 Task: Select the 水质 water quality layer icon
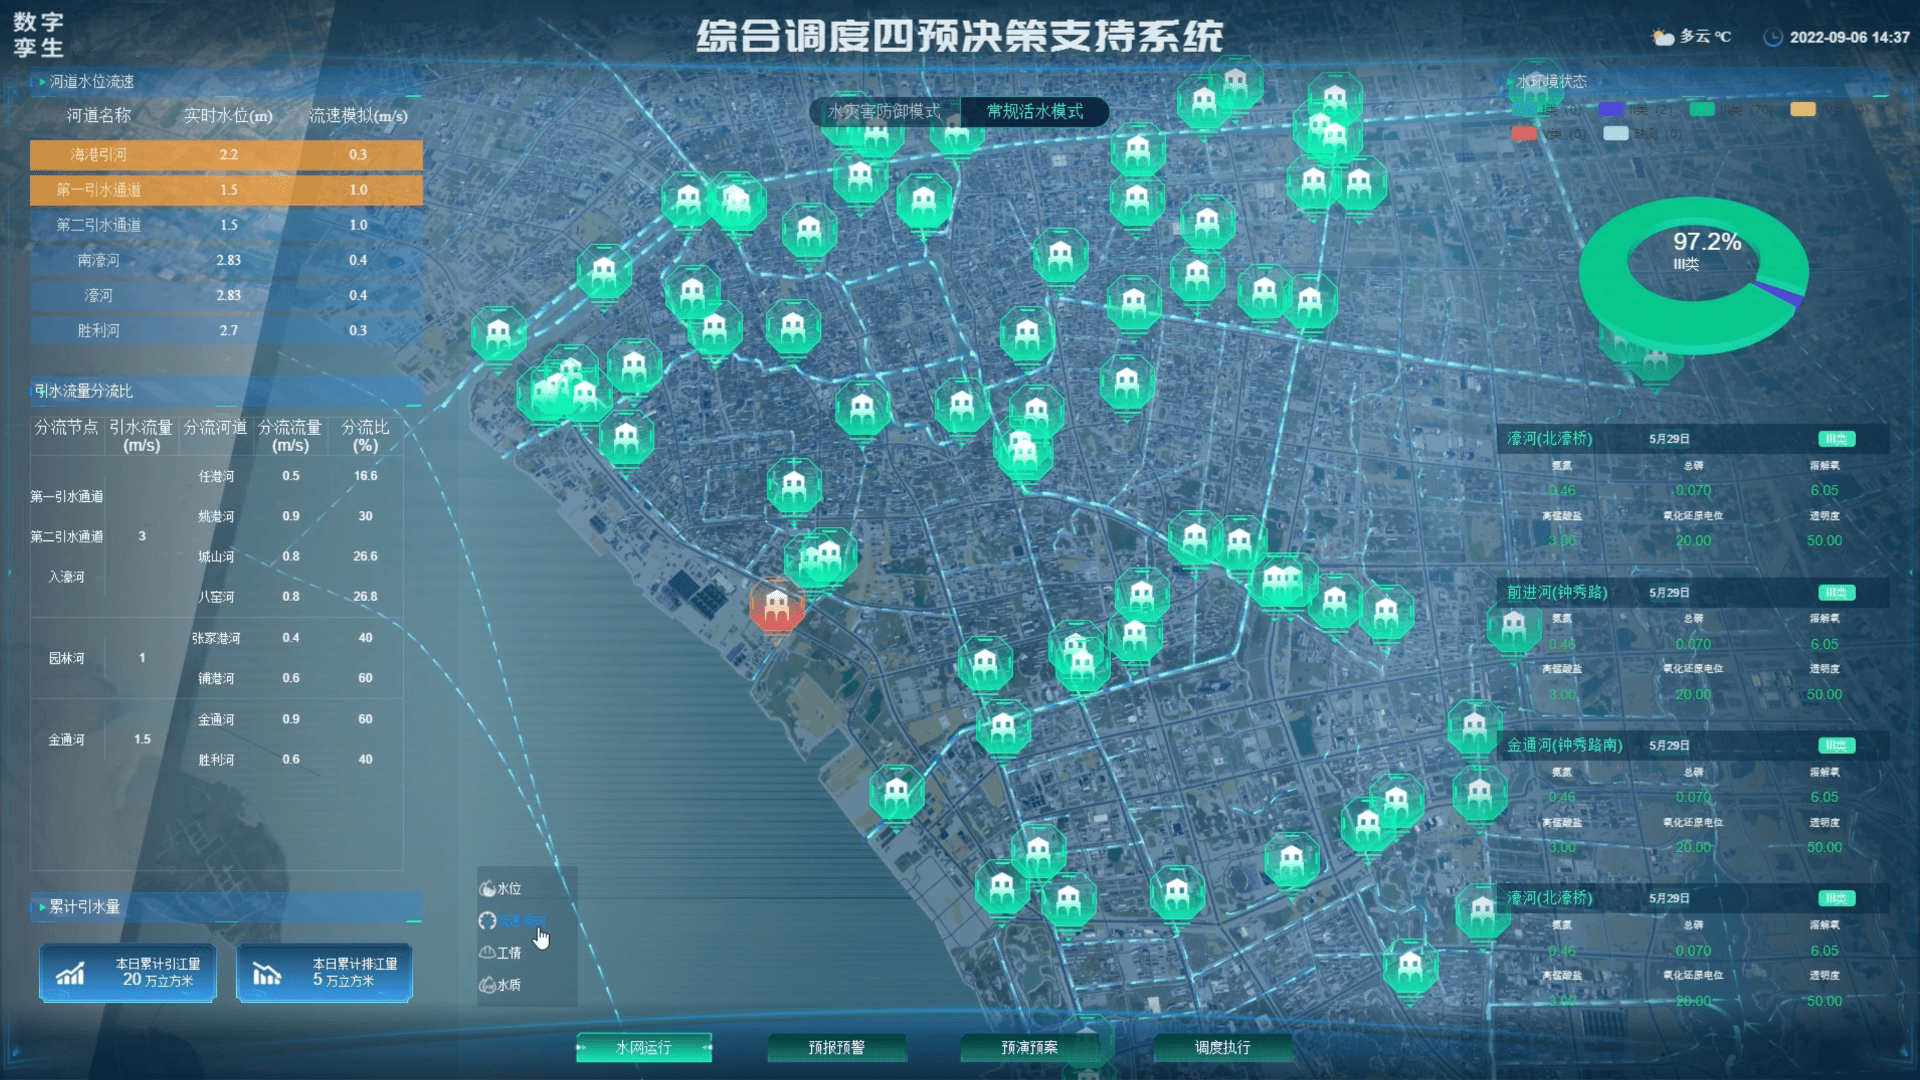pos(488,985)
